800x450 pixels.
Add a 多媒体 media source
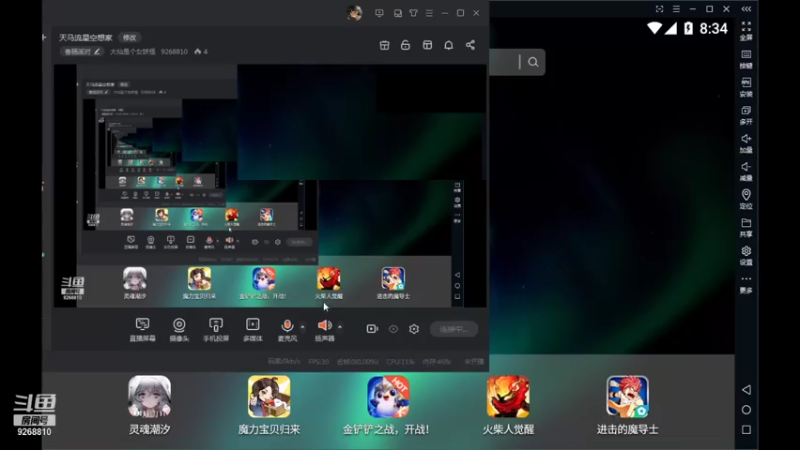tap(253, 330)
